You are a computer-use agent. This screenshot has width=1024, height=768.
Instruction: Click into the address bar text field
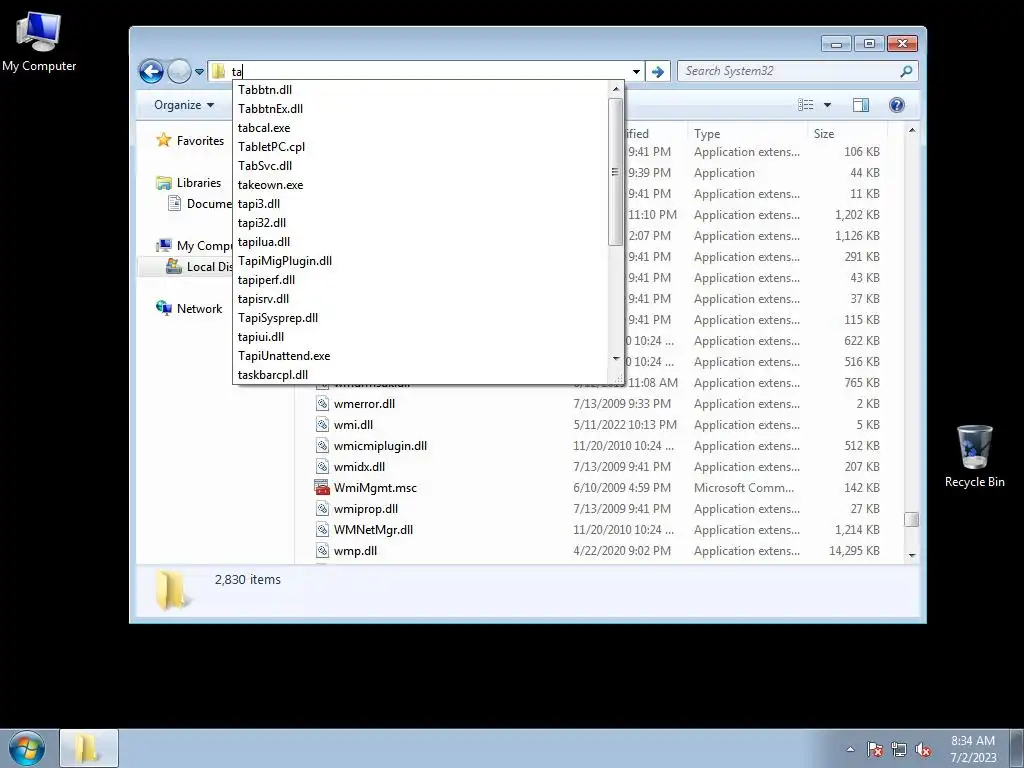tap(428, 71)
